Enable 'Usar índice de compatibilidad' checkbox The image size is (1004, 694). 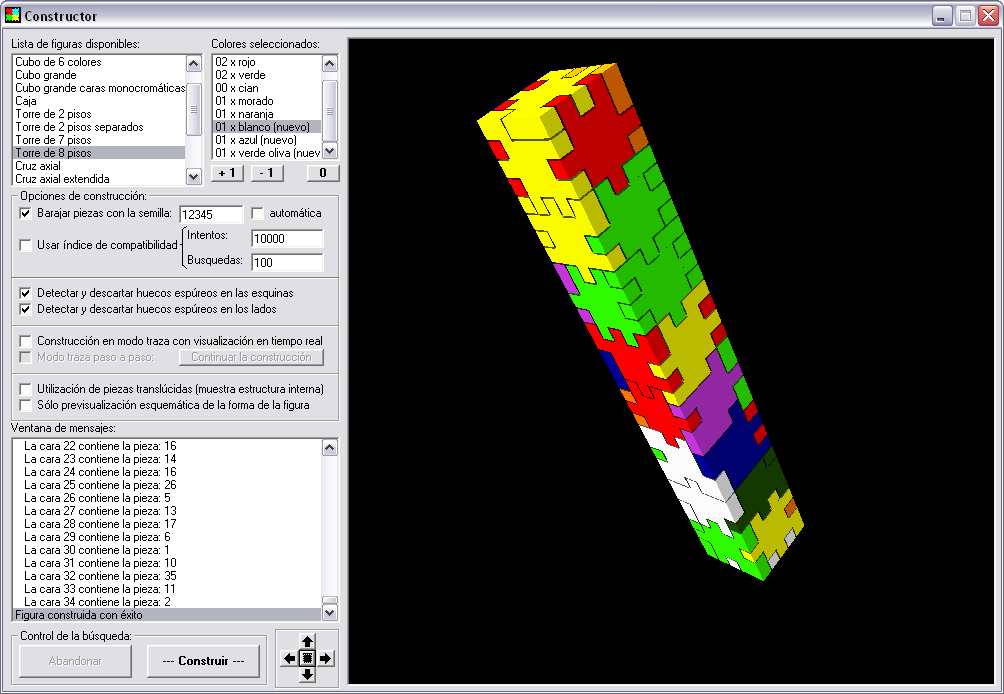pos(26,245)
